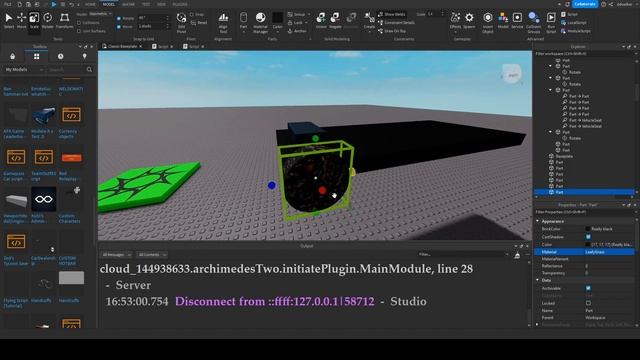The height and width of the screenshot is (360, 640).
Task: Open the Mode Geometric dropdown
Action: point(100,14)
